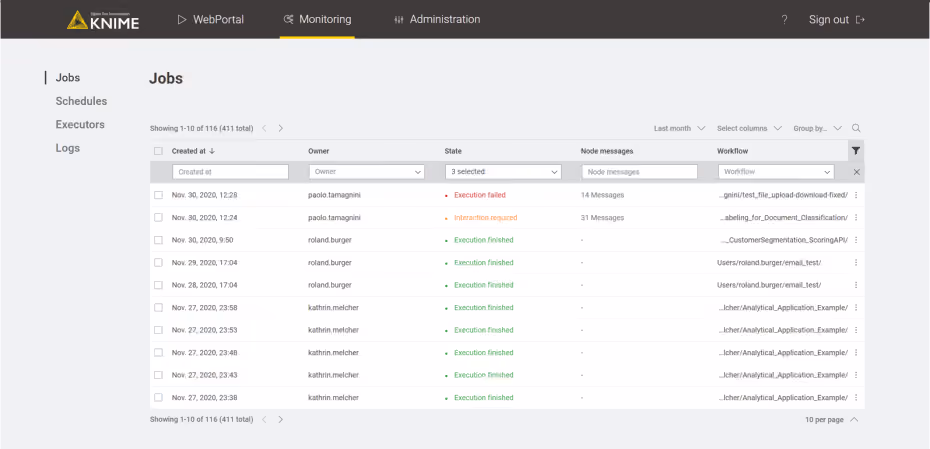Check the Nov. 27, 2020, 23:38 row

click(158, 397)
